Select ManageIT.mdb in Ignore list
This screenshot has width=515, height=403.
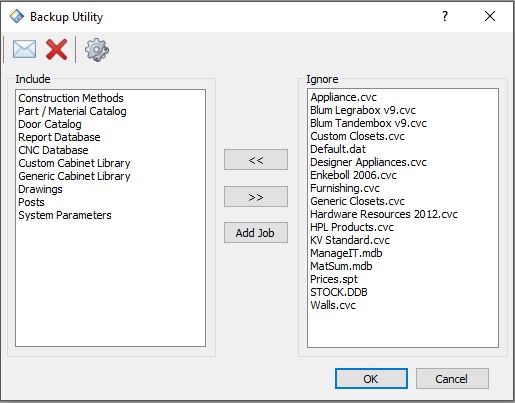click(346, 253)
